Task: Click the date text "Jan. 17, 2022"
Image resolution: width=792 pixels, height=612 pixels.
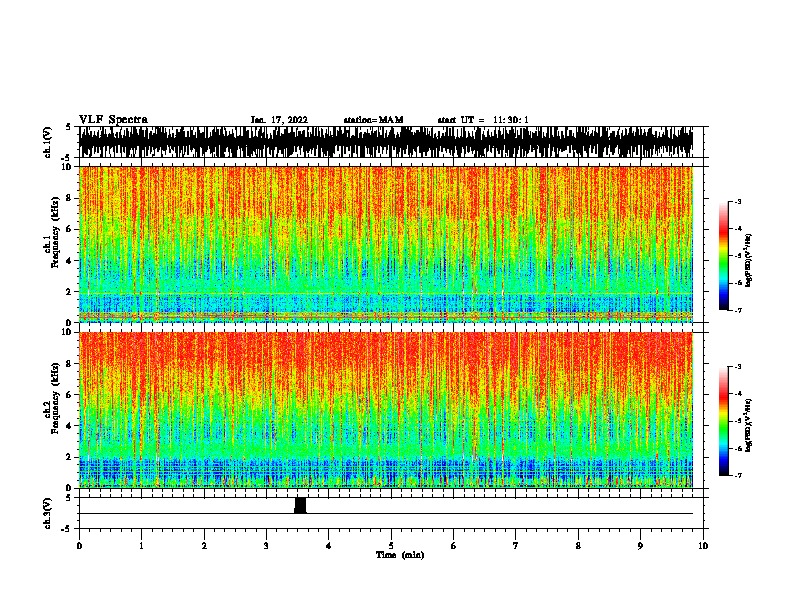Action: pyautogui.click(x=279, y=120)
